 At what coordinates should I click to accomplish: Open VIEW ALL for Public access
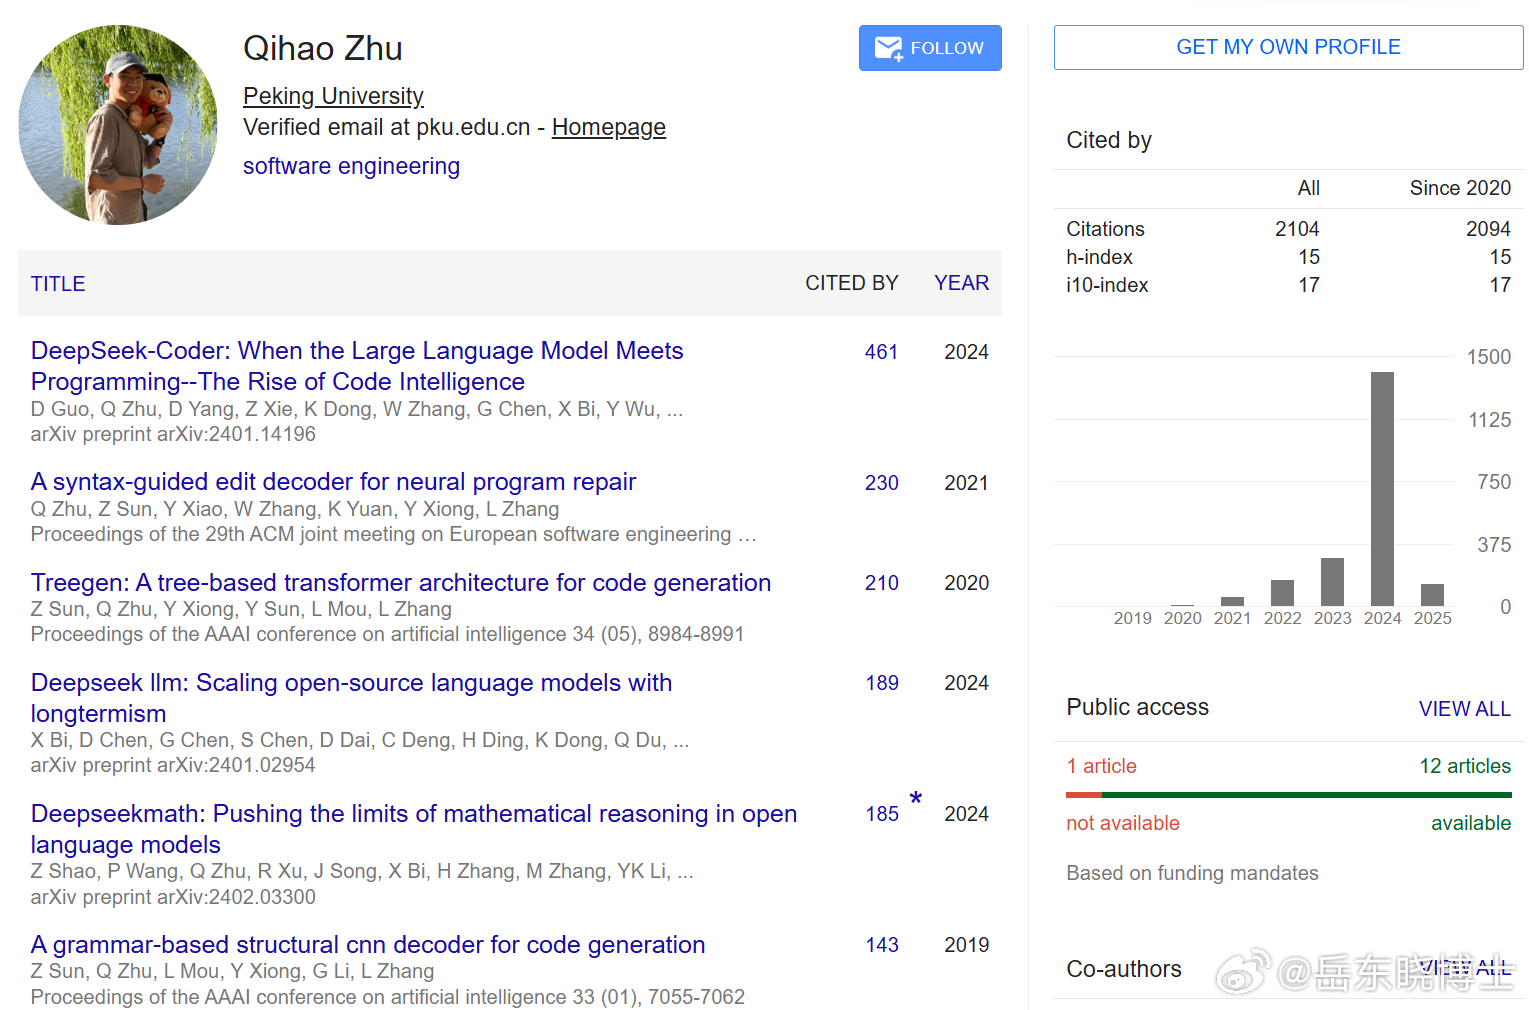click(1464, 709)
